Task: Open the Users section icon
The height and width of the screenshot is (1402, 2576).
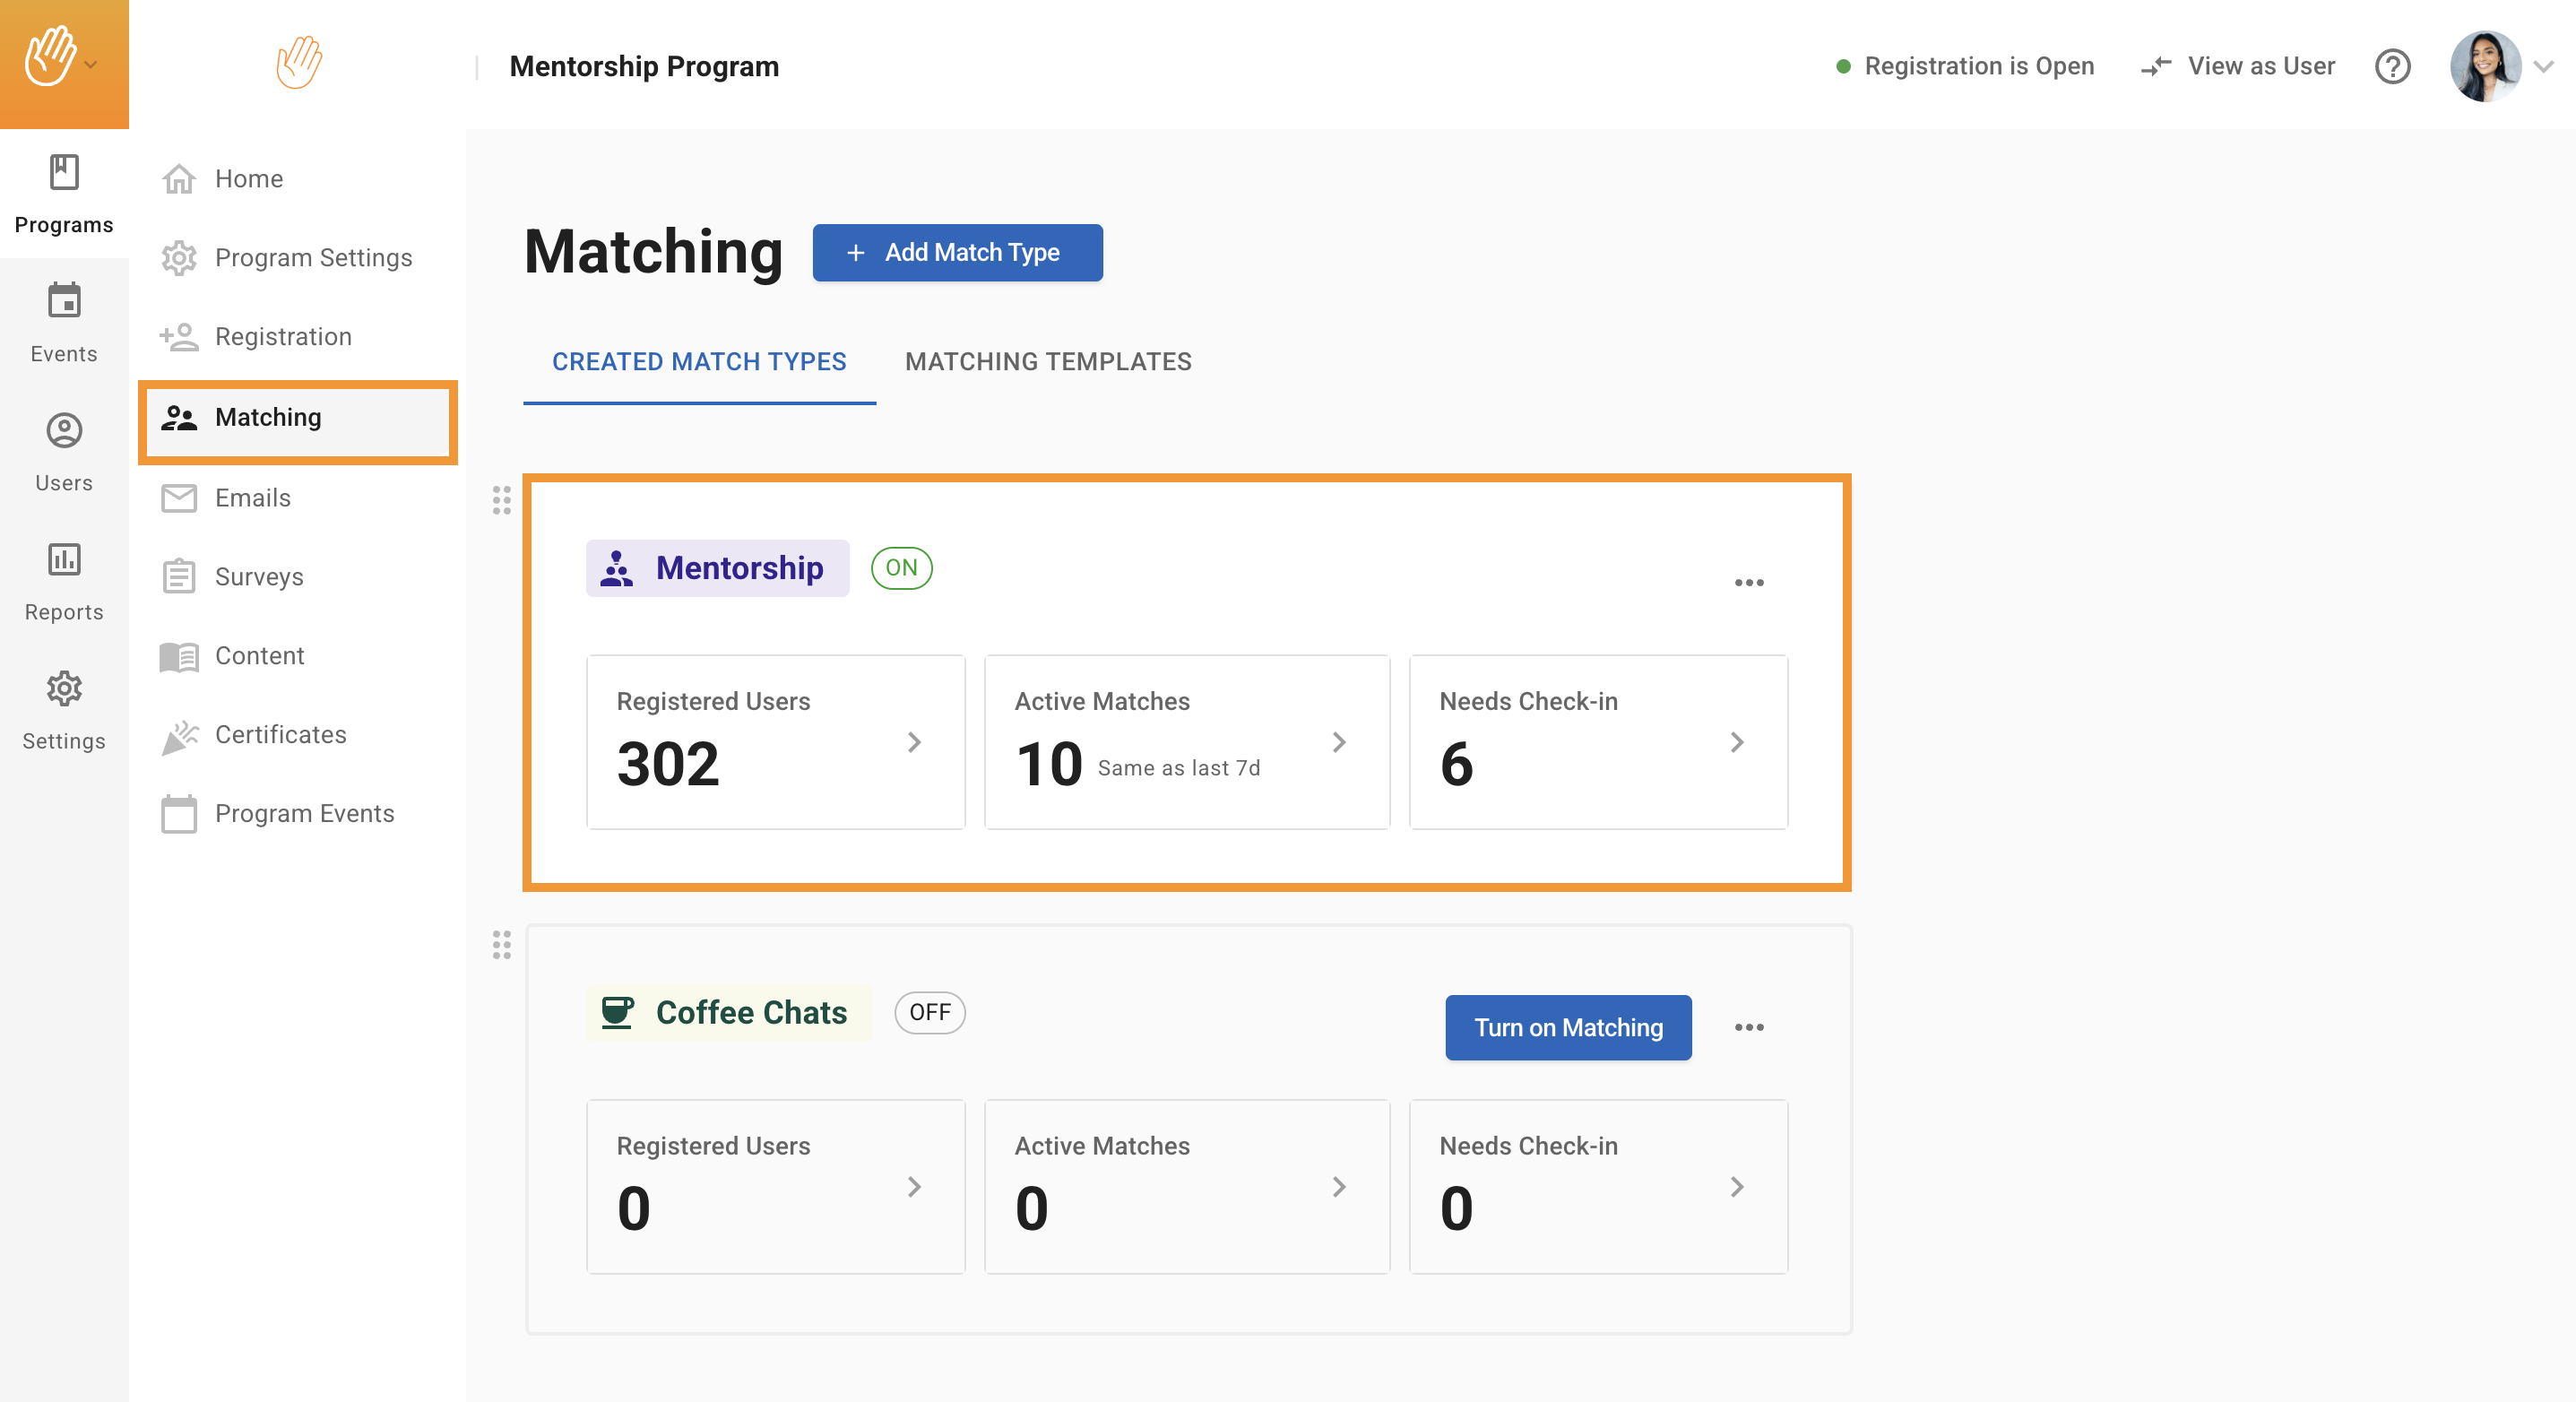Action: (x=64, y=430)
